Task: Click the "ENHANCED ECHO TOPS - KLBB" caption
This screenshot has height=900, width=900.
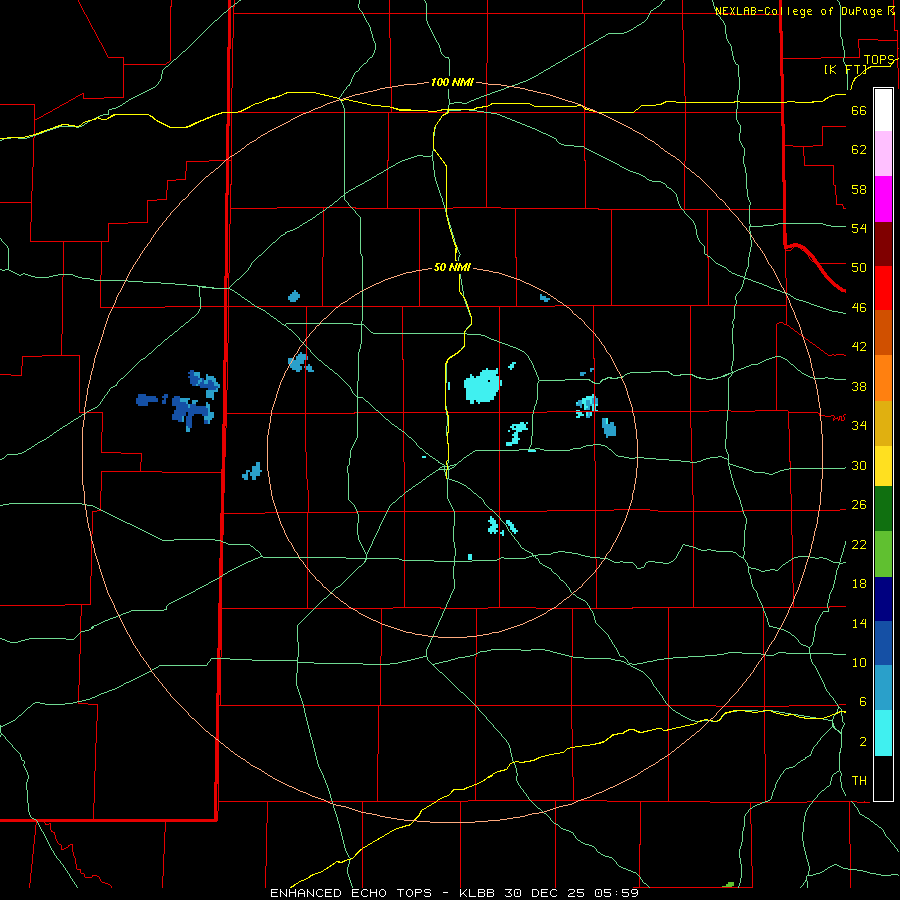Action: pos(384,893)
